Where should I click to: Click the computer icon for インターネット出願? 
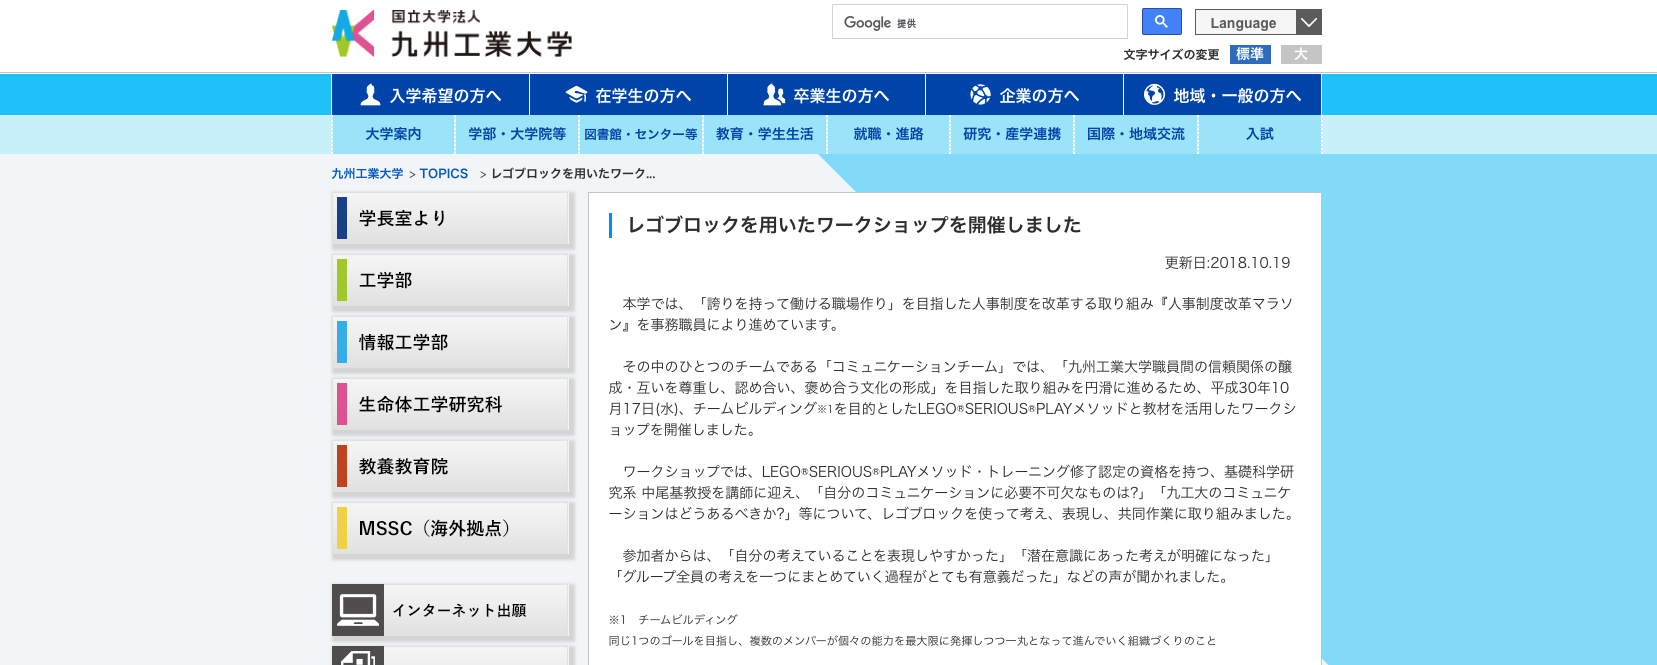pos(358,610)
